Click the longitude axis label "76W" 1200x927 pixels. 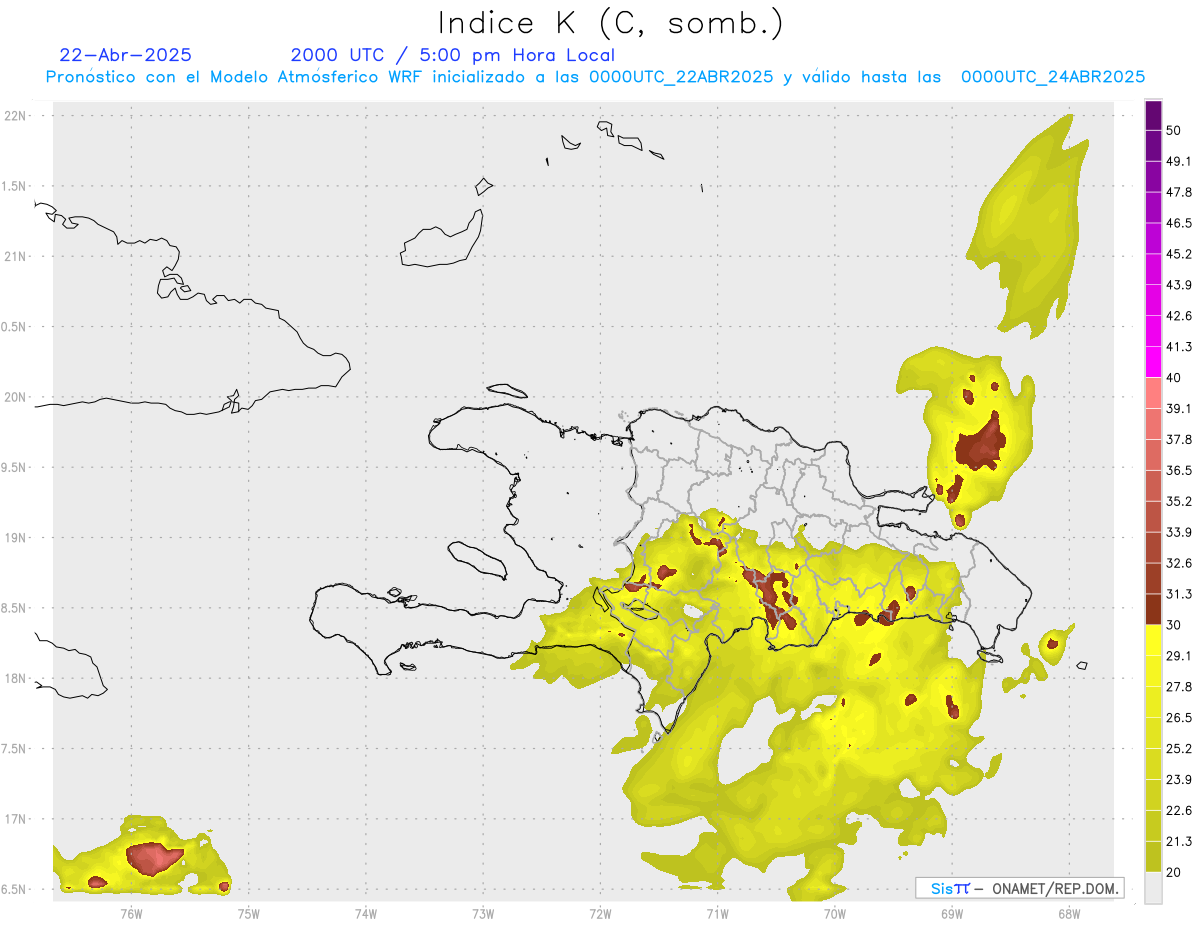tap(131, 914)
